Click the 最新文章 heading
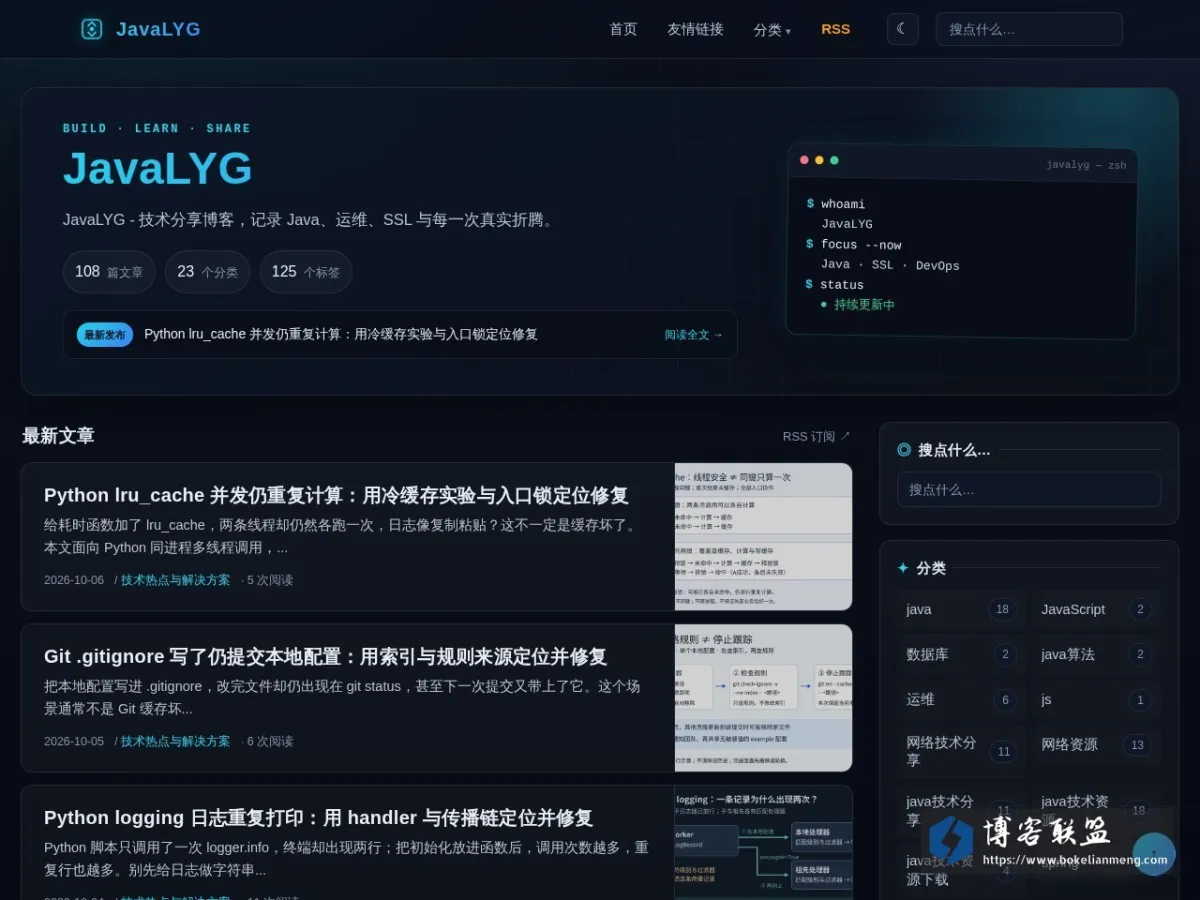The width and height of the screenshot is (1200, 900). tap(58, 436)
